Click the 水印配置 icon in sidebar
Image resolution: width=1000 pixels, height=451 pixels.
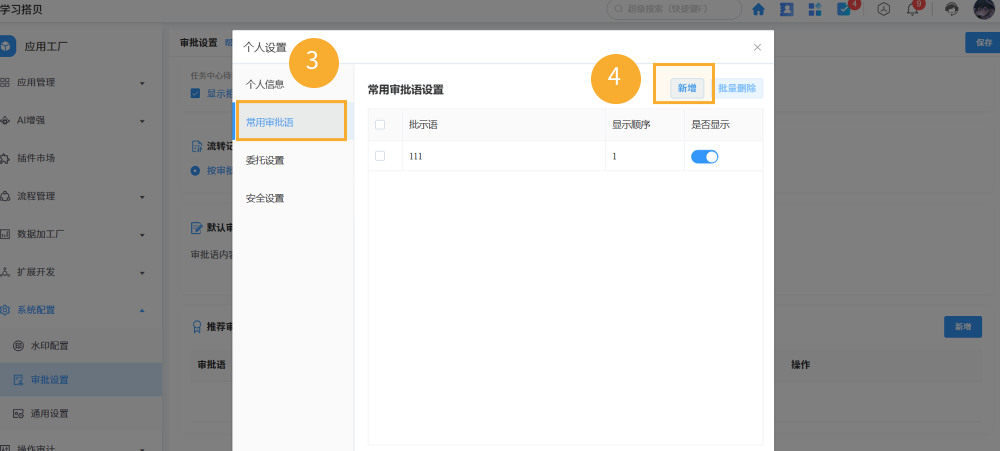point(18,346)
